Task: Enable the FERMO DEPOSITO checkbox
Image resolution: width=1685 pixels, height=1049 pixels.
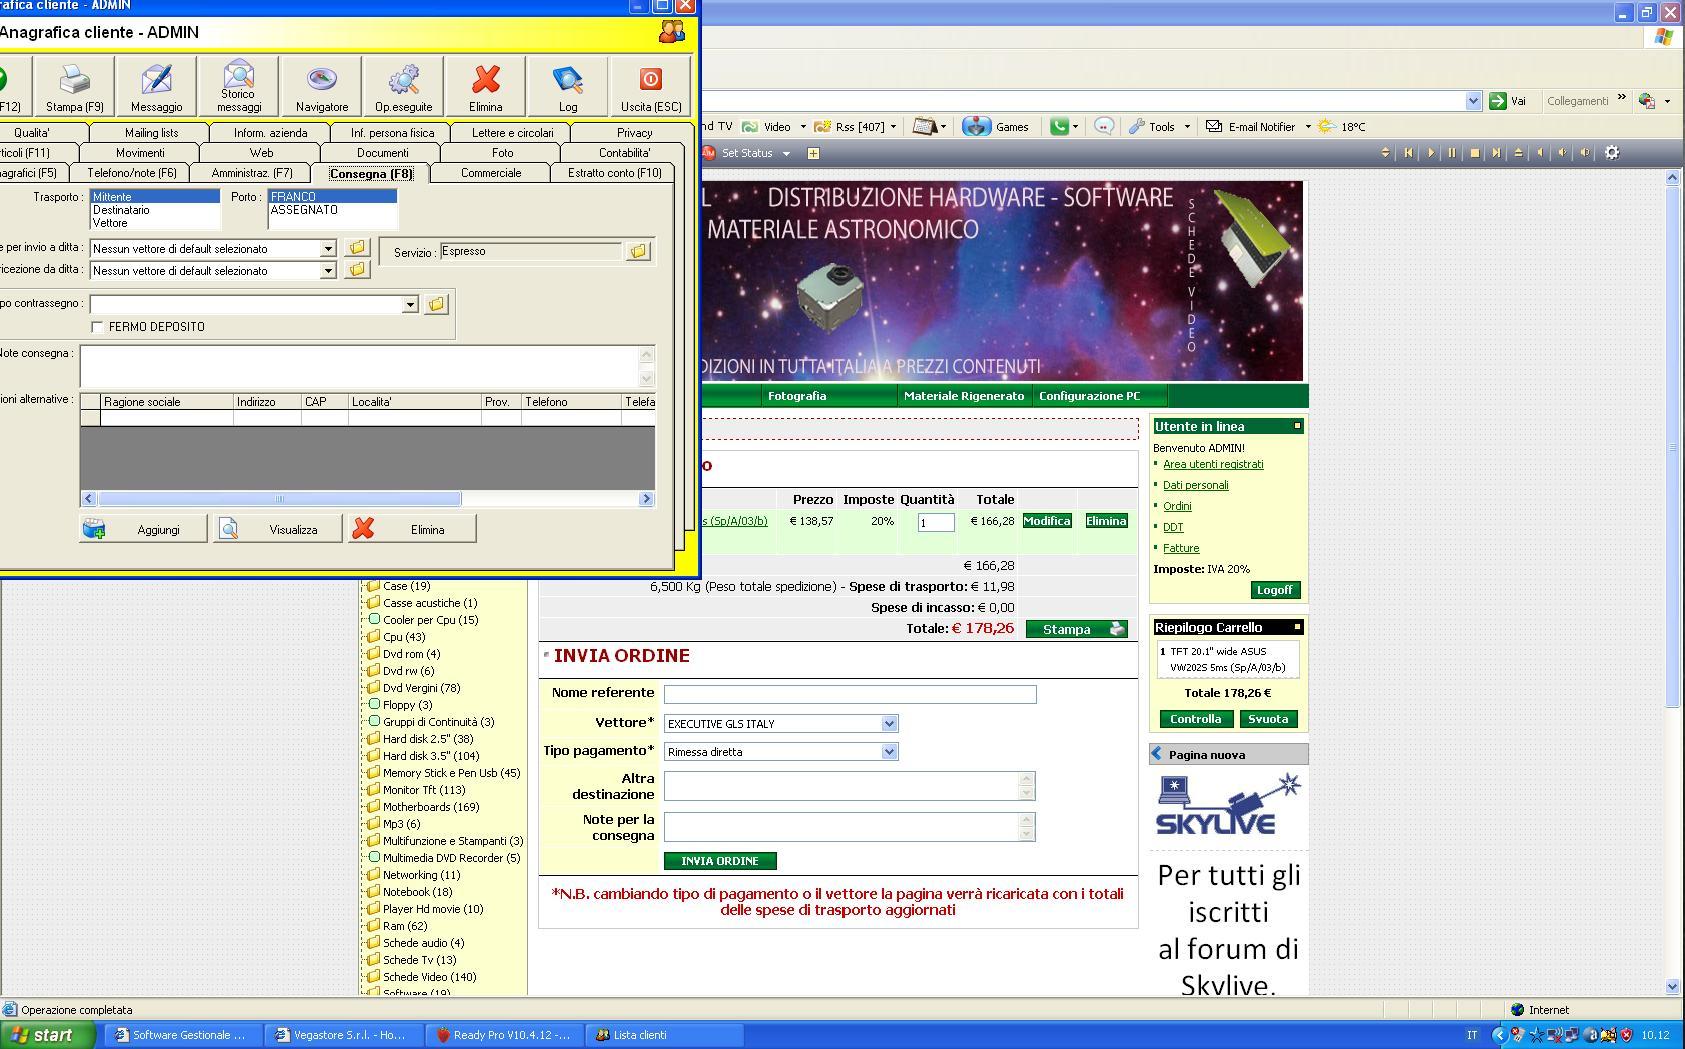Action: click(97, 327)
